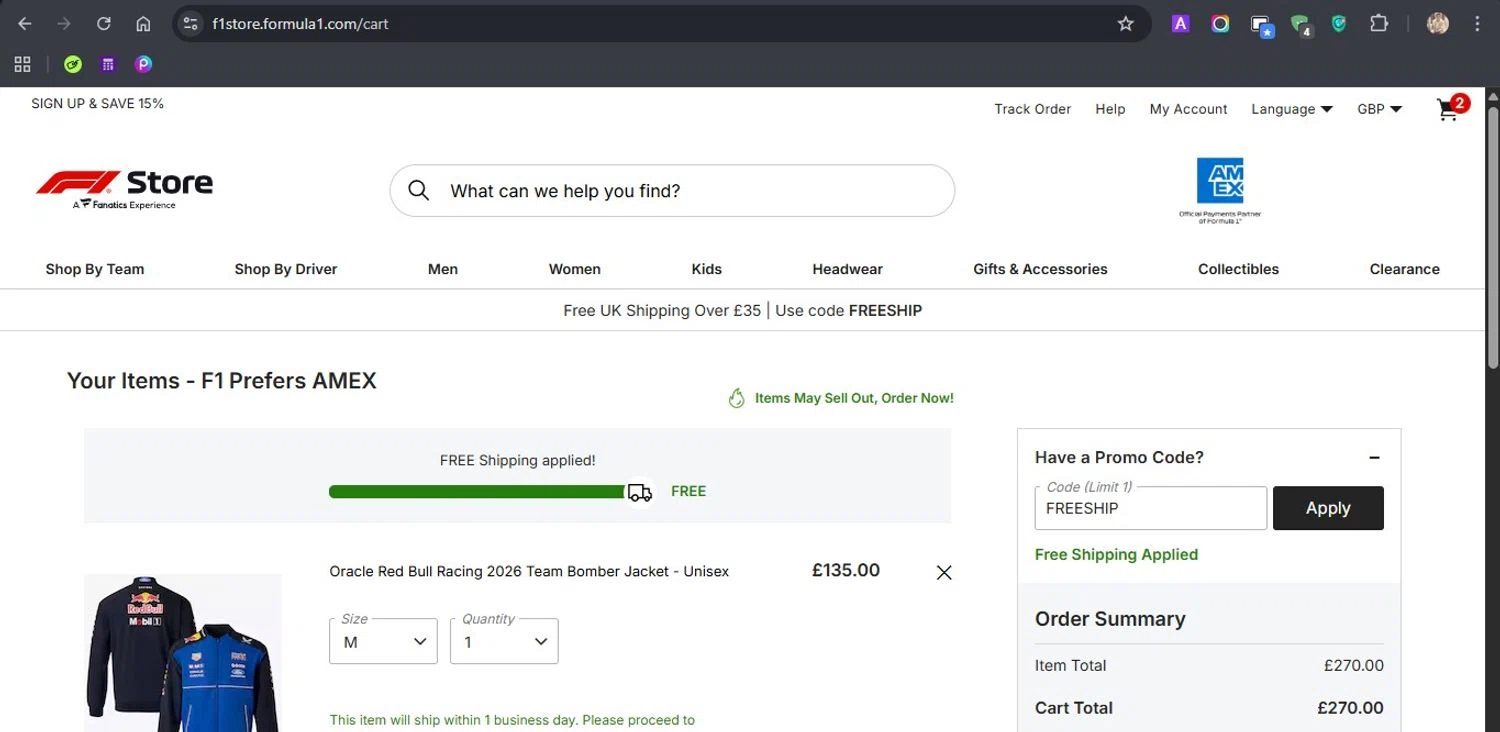The image size is (1500, 732).
Task: Click the free shipping progress bar
Action: pyautogui.click(x=478, y=492)
